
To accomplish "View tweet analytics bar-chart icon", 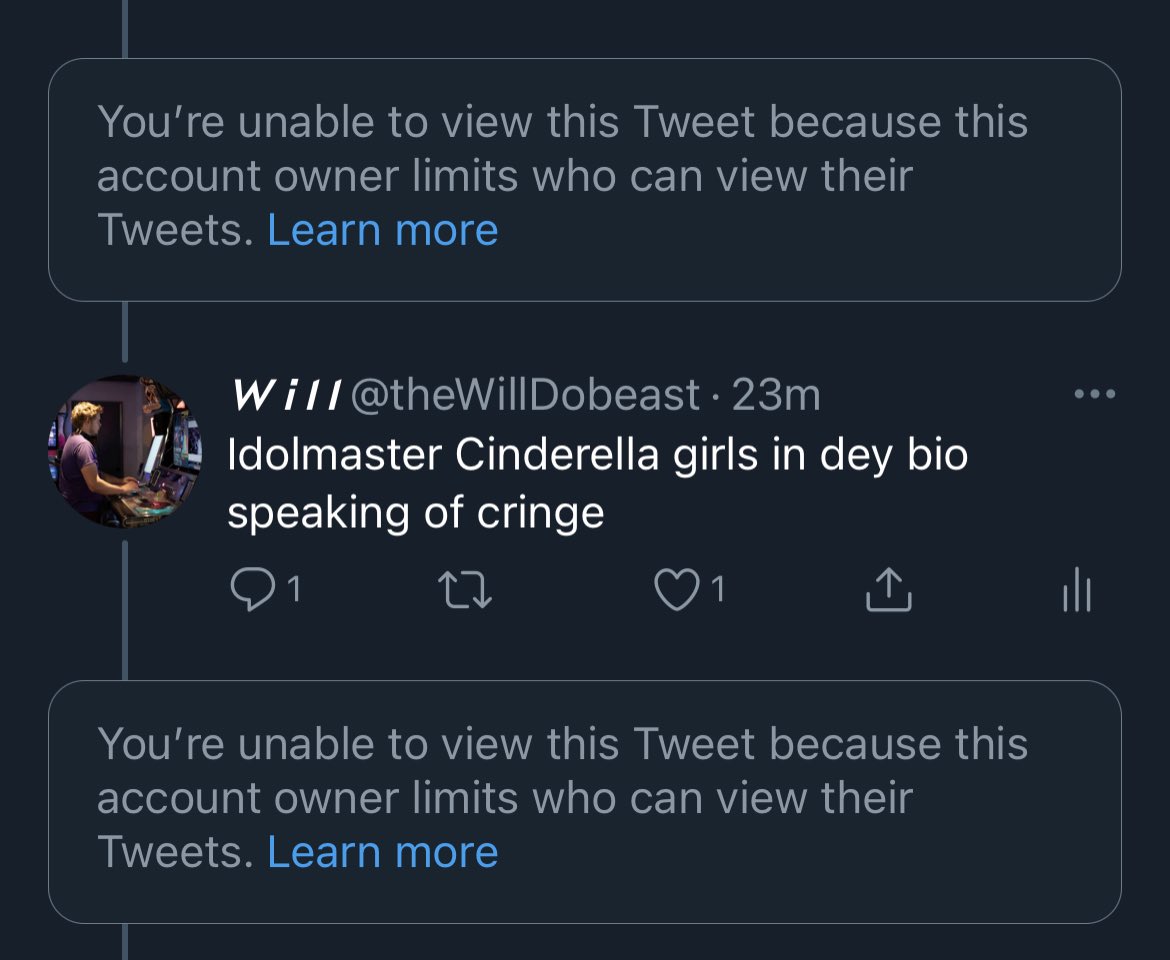I will 1076,592.
